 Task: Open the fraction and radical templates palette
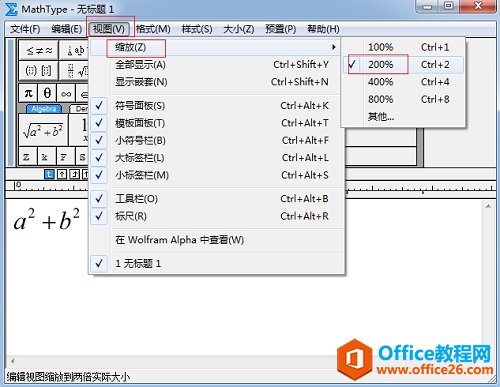74,70
